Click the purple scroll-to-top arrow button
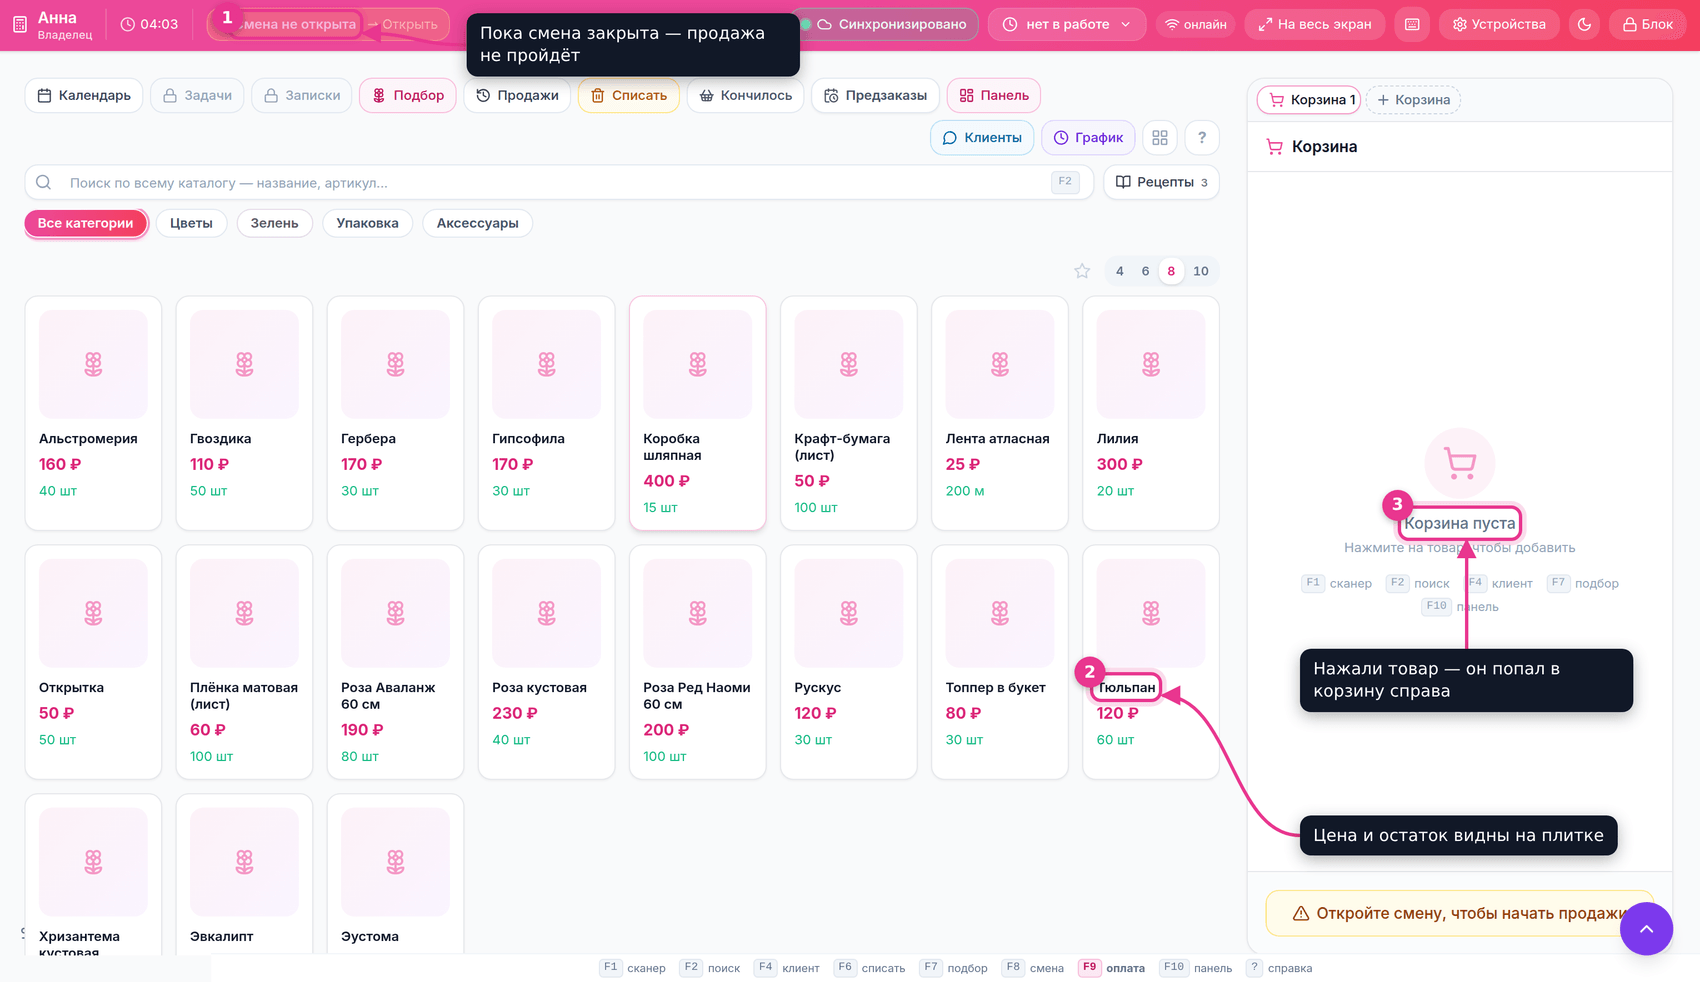 1646,928
